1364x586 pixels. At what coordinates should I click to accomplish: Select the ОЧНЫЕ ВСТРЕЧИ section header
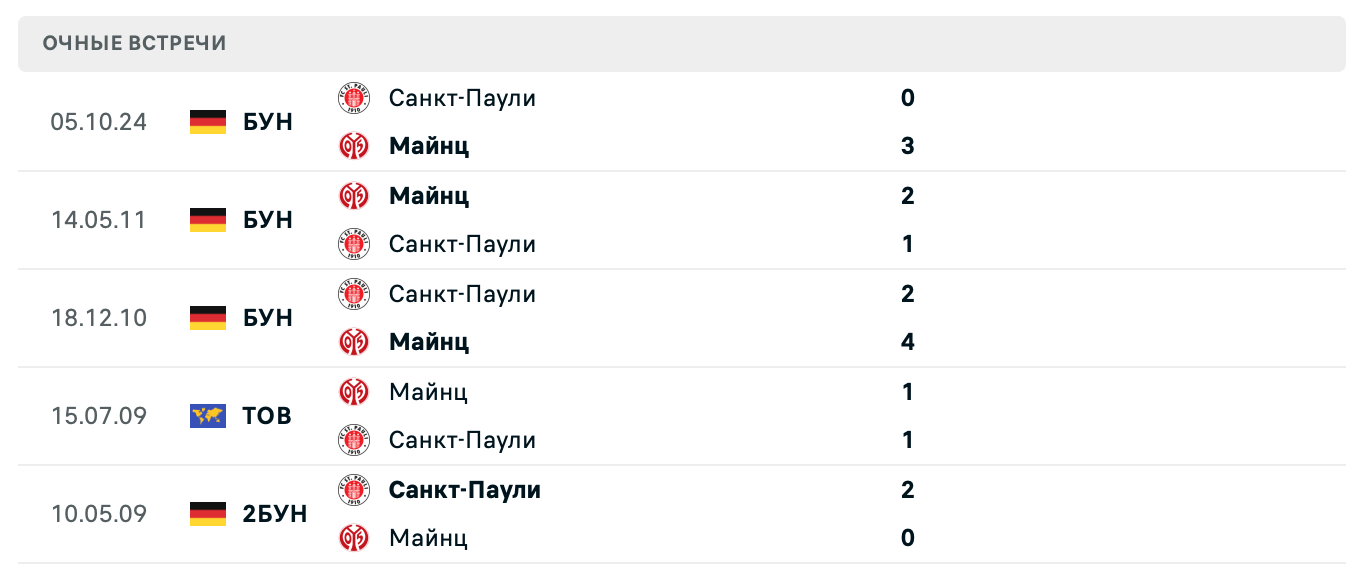[x=135, y=43]
